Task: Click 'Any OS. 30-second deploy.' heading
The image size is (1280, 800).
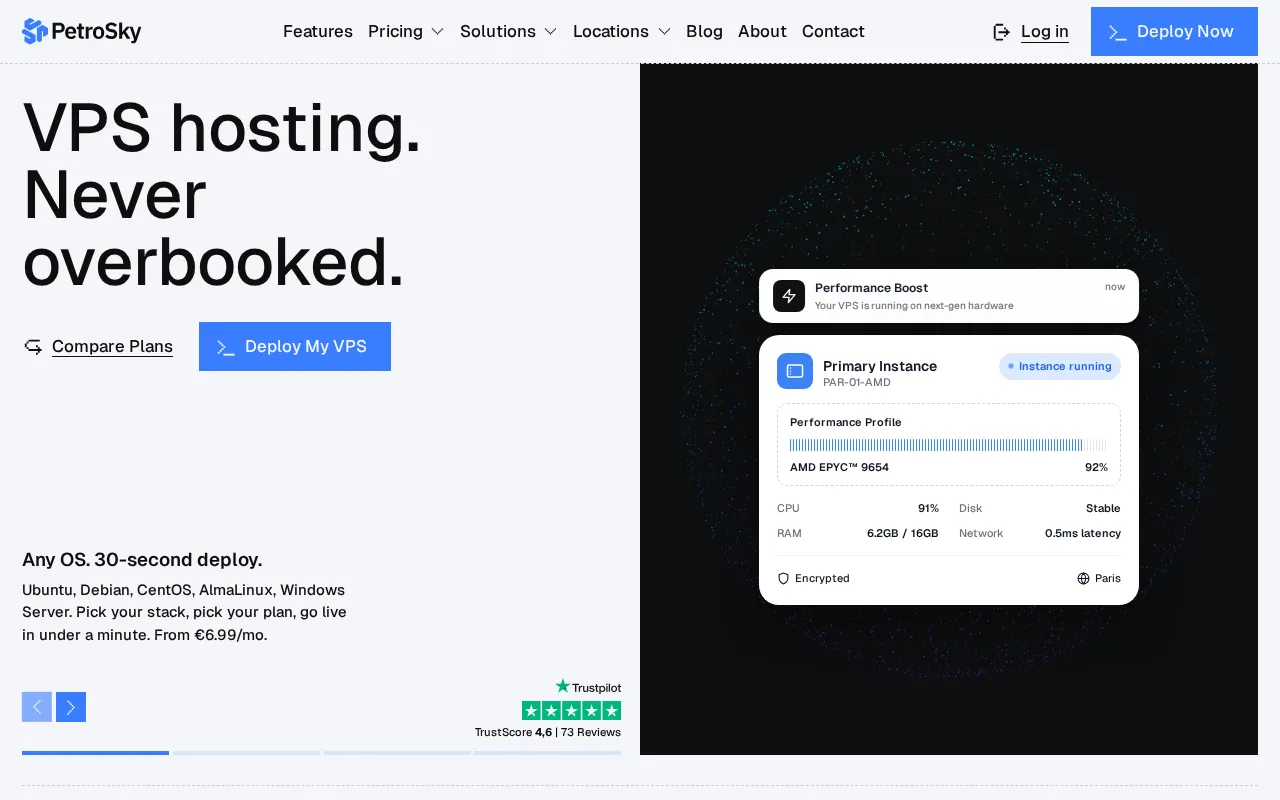Action: pos(142,560)
